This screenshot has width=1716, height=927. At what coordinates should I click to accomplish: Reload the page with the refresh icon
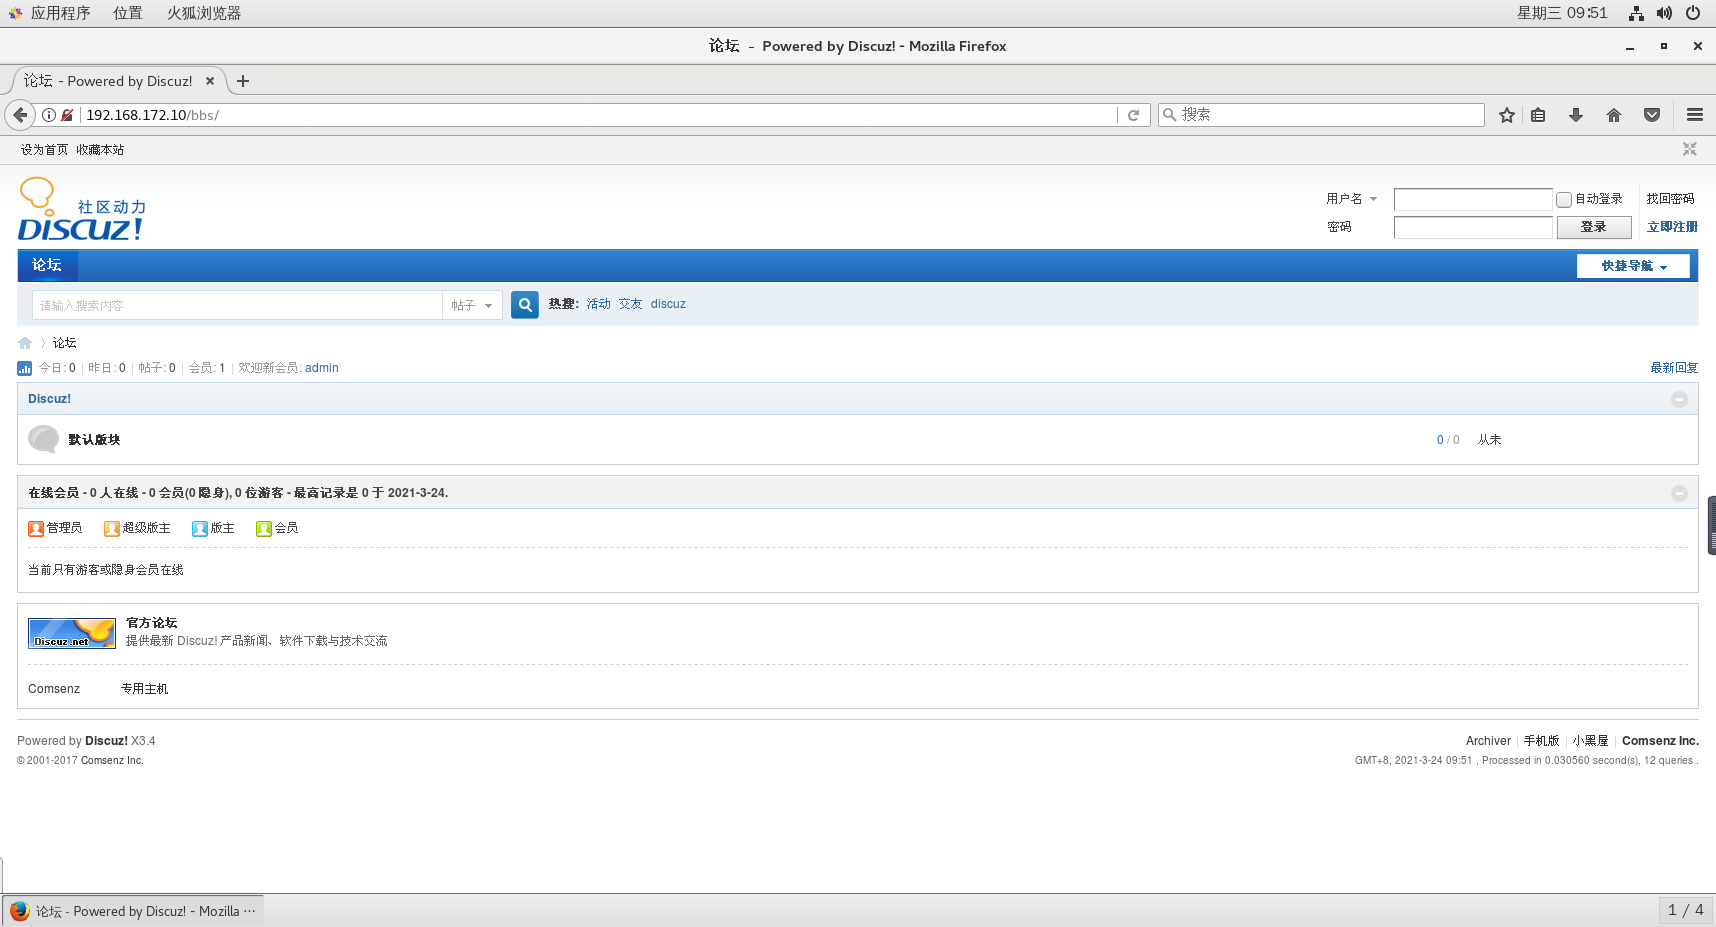tap(1133, 115)
